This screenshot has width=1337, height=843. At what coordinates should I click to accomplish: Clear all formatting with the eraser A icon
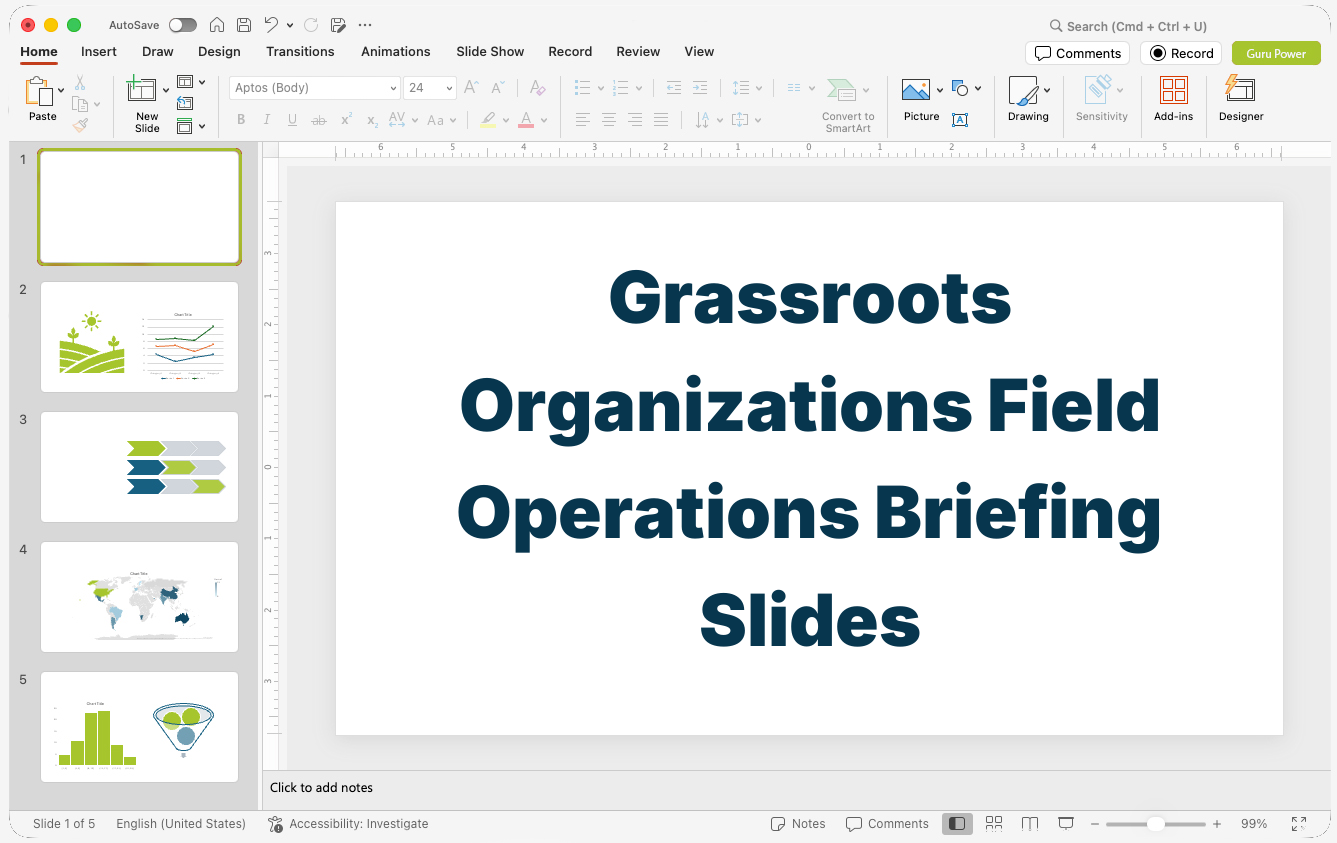pos(537,88)
